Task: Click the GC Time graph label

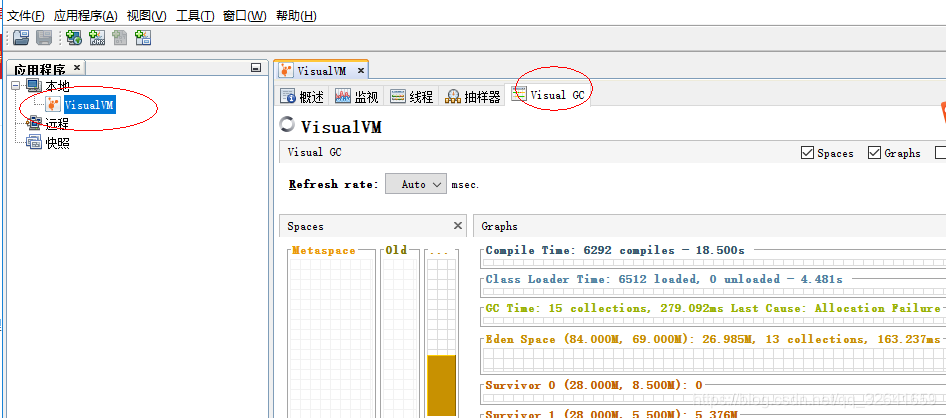Action: (713, 308)
